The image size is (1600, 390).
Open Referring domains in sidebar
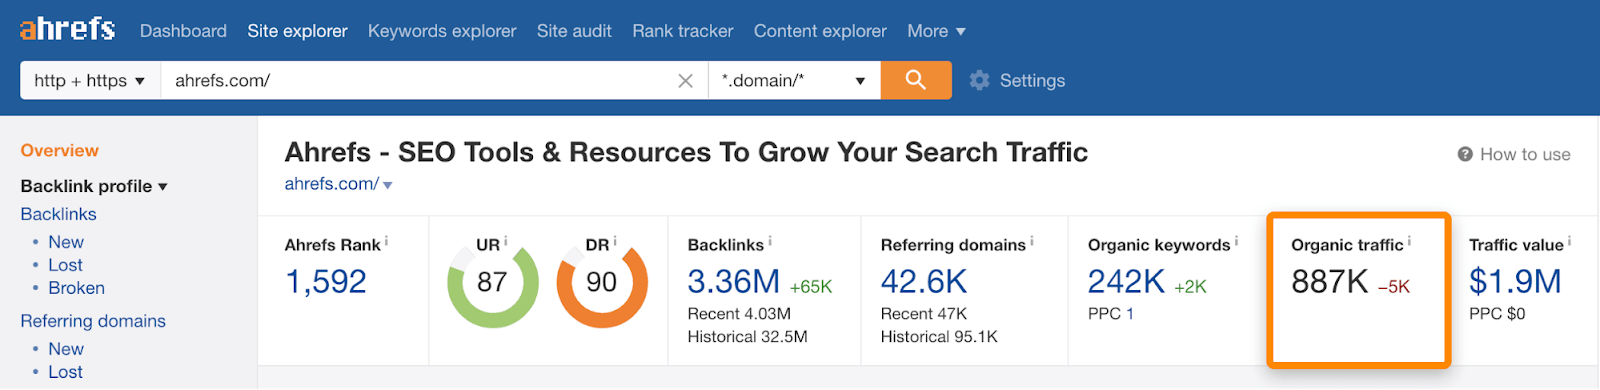point(93,321)
